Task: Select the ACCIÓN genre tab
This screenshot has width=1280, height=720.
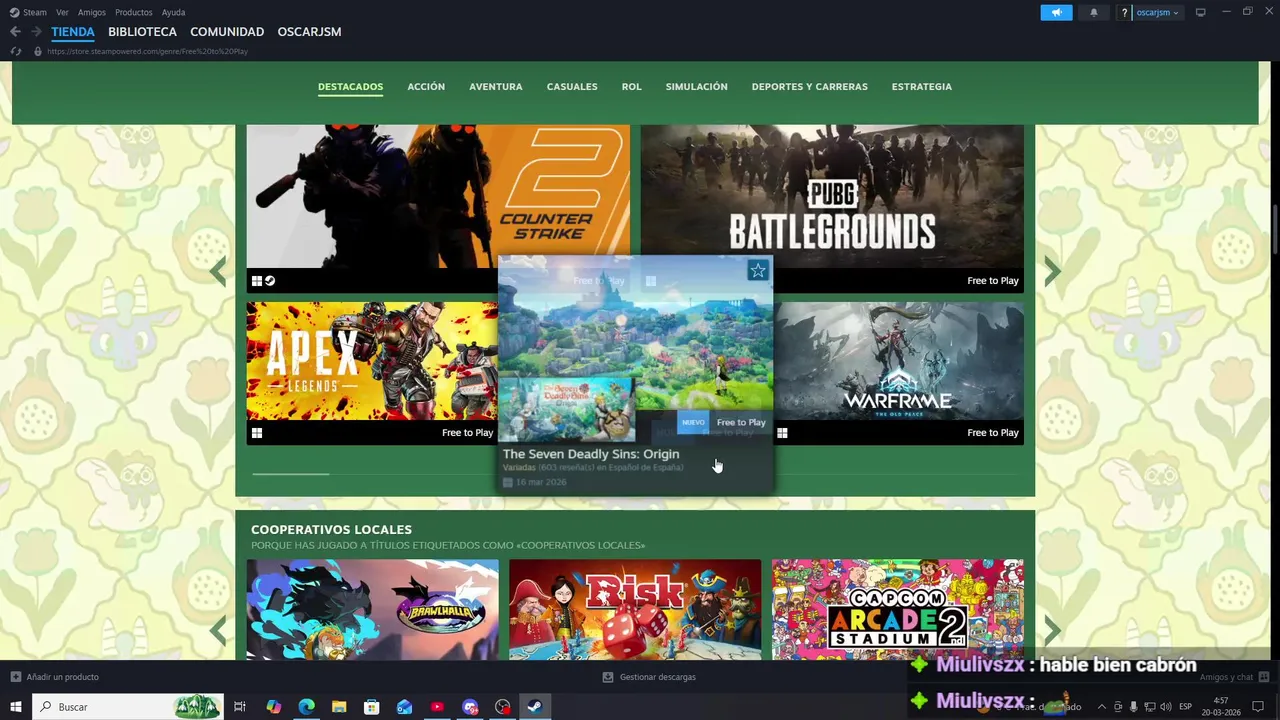Action: tap(426, 87)
